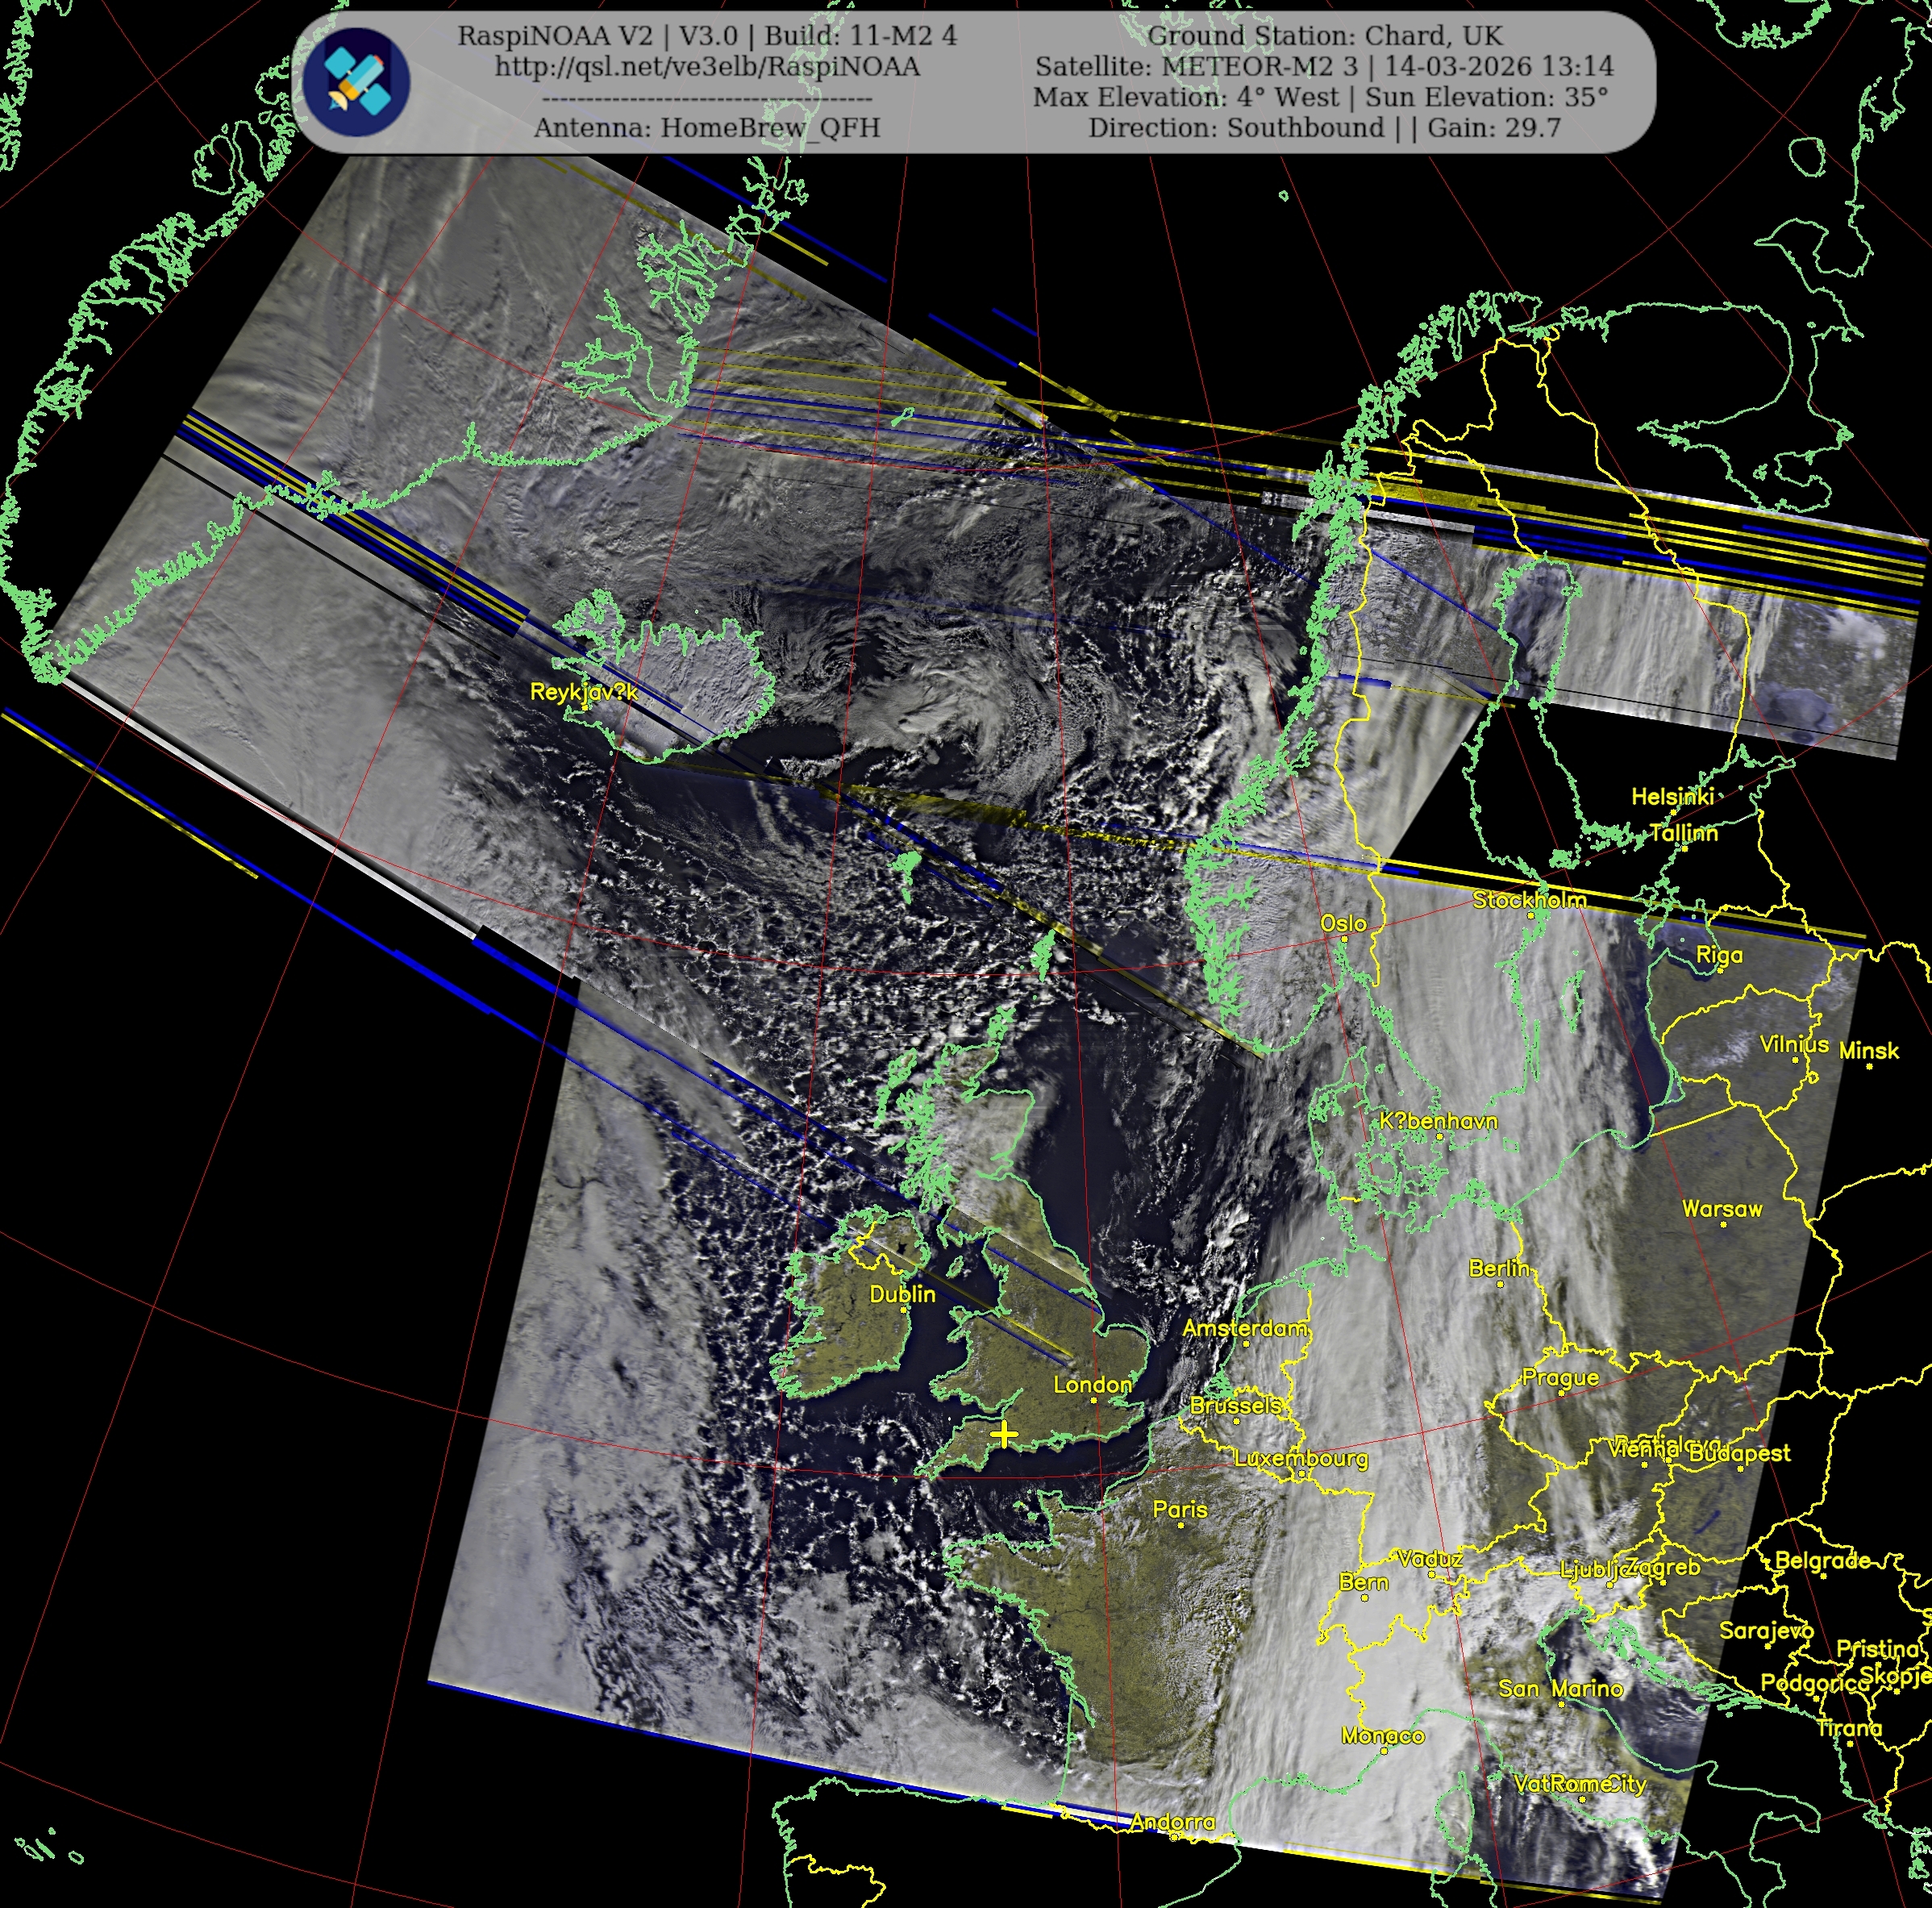Click the Berlin city label
1932x1908 pixels.
[1499, 1268]
